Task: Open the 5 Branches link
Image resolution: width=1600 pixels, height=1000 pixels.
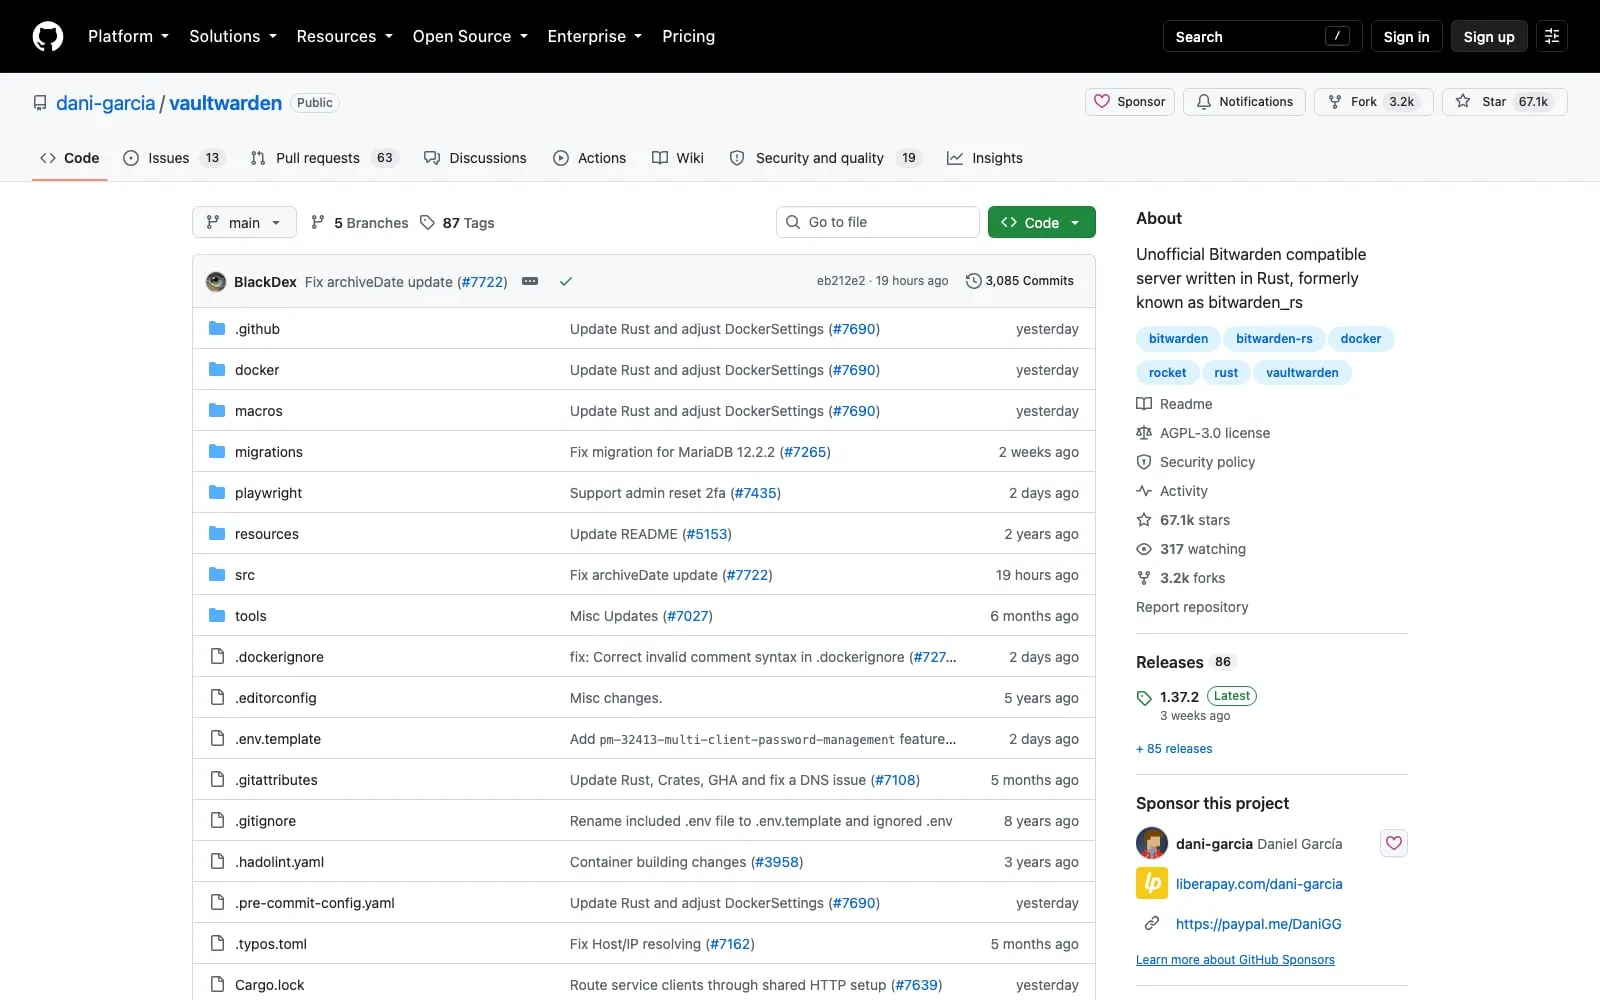Action: pos(360,223)
